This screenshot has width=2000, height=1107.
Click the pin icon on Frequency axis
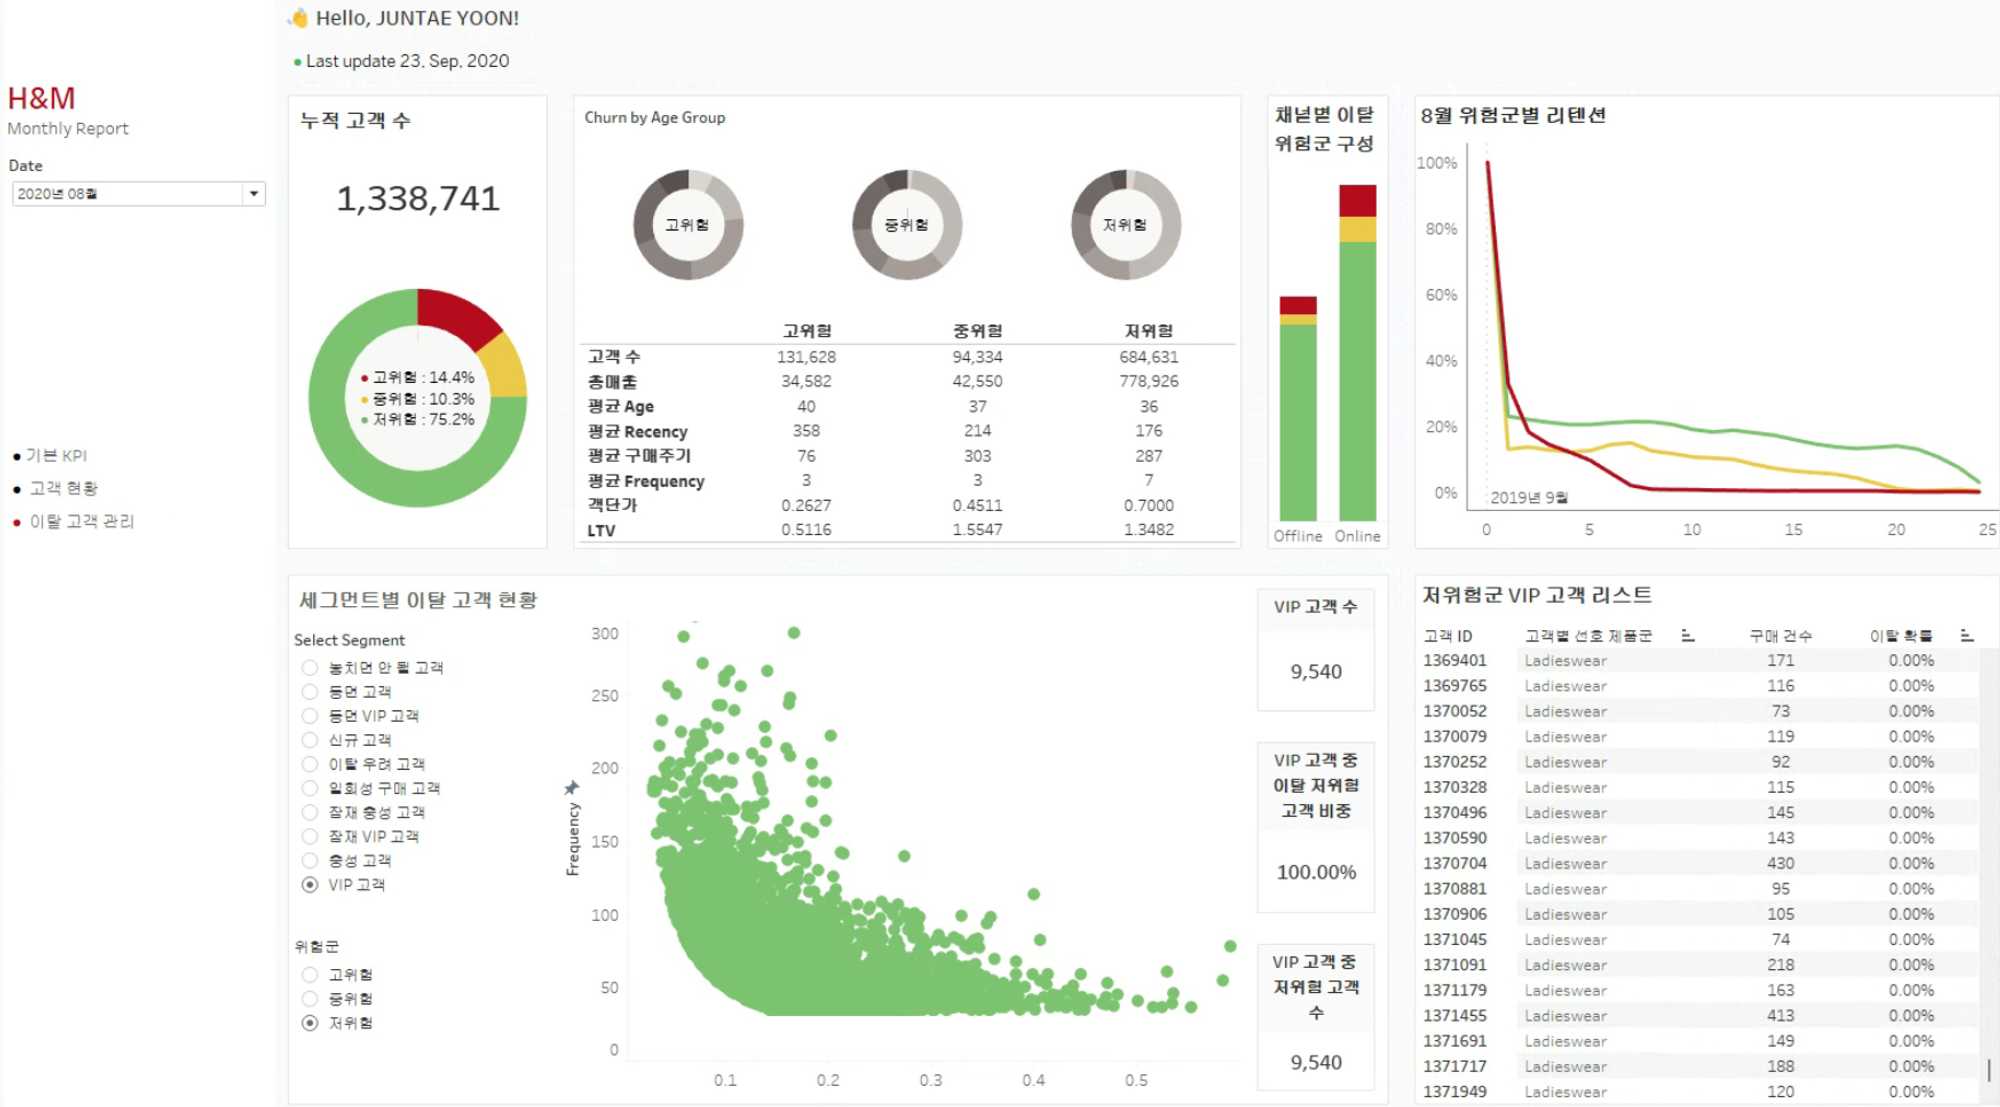click(572, 788)
